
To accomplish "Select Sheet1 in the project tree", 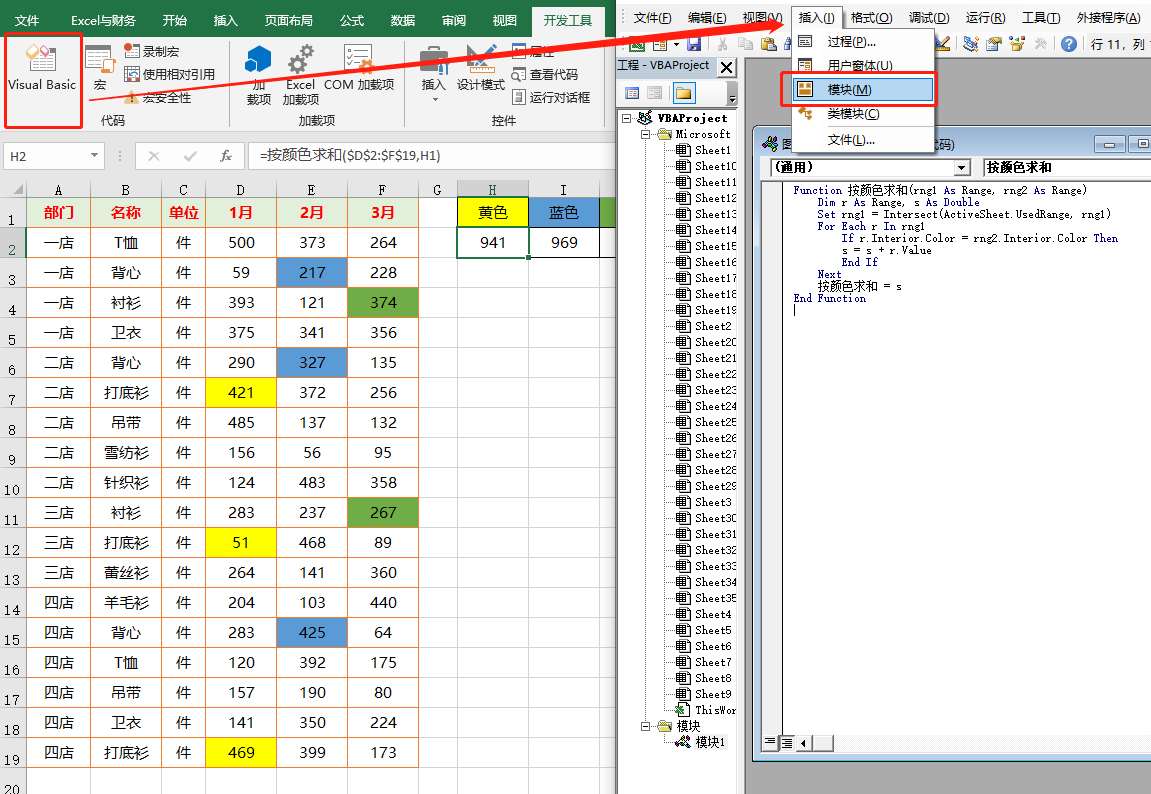I will click(x=703, y=150).
